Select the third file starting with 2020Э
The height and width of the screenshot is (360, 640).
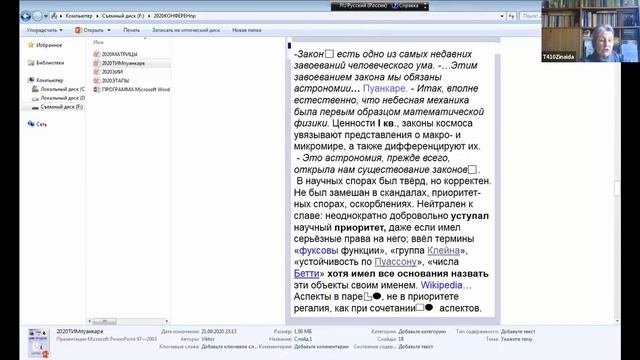(x=112, y=72)
